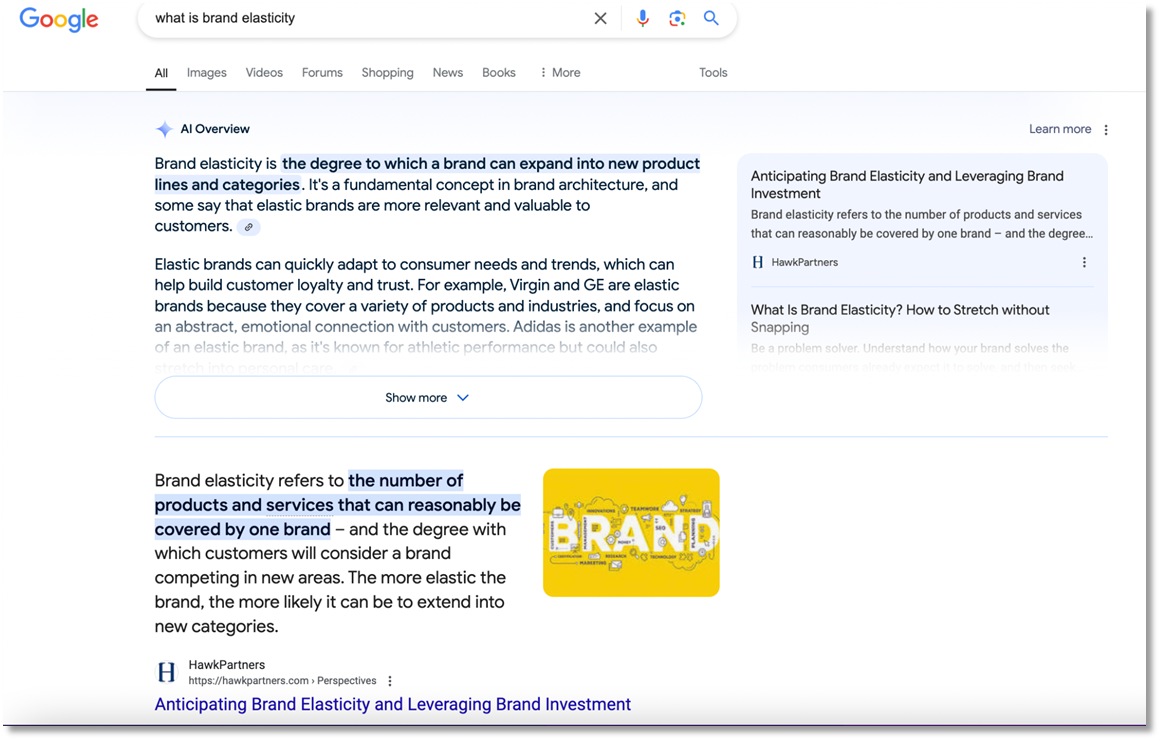The height and width of the screenshot is (741, 1161).
Task: Expand AI Overview with Show more
Action: [x=428, y=398]
